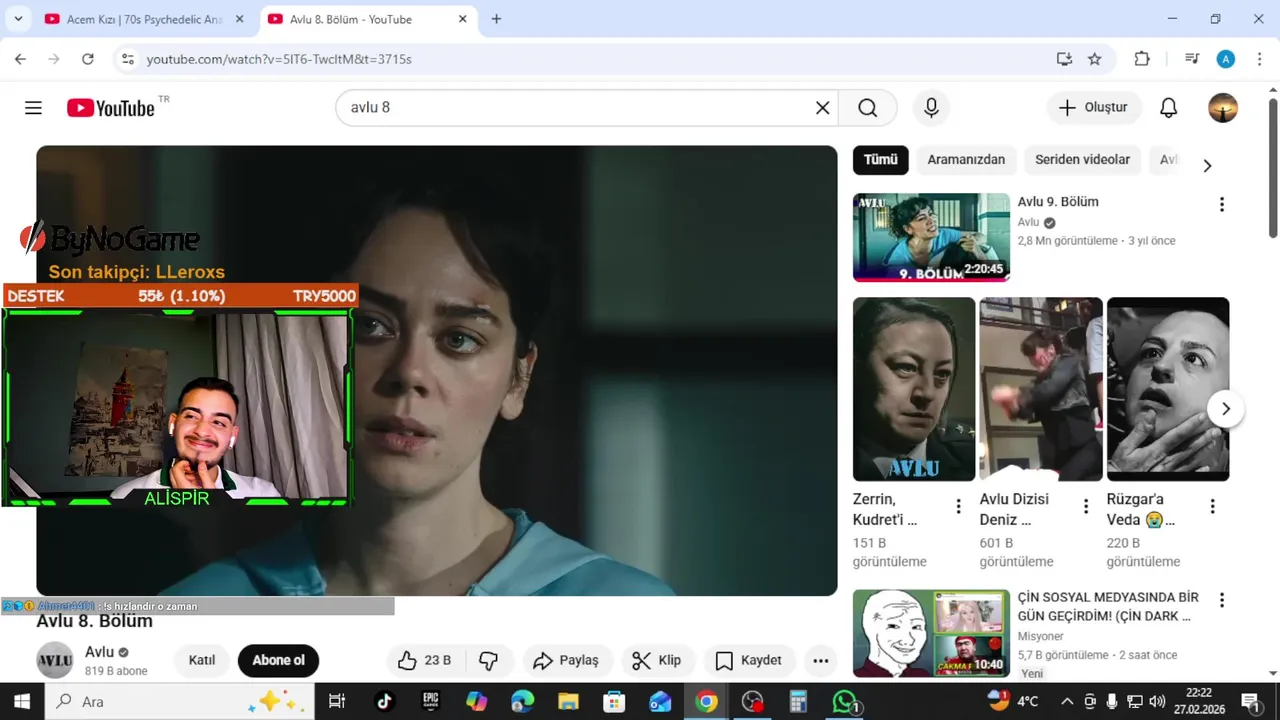Click the YouTube logo
This screenshot has height=720, width=1280.
[111, 108]
